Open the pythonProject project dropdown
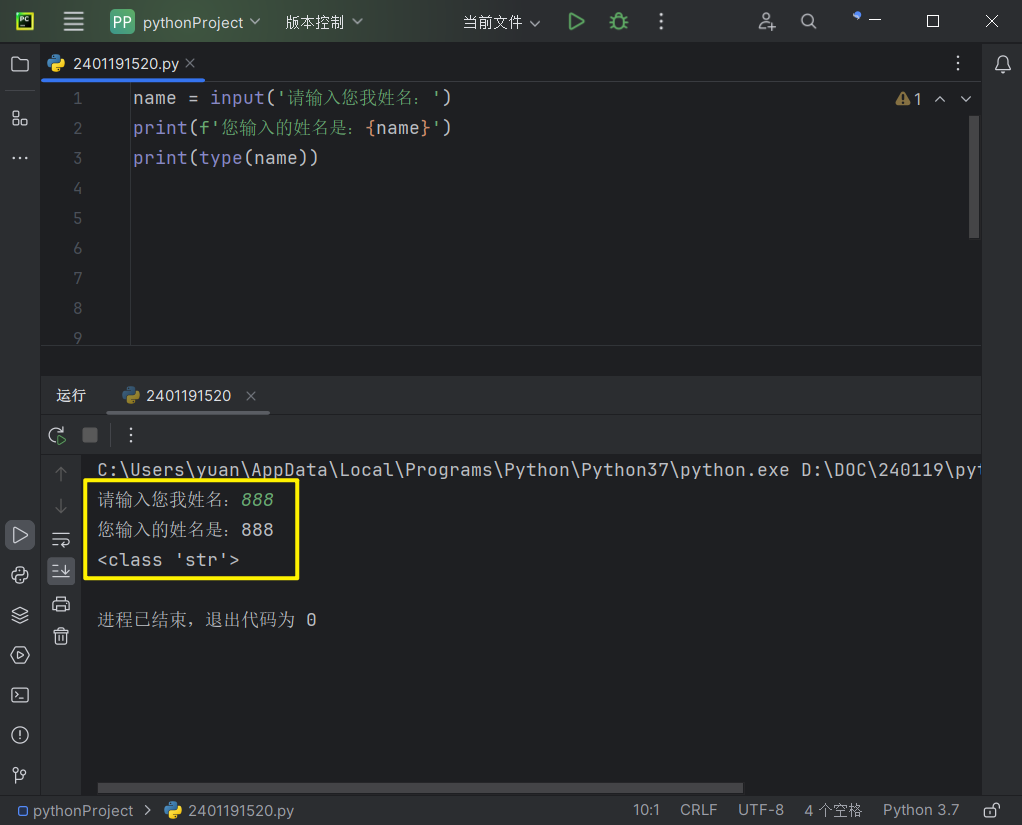 [x=186, y=22]
